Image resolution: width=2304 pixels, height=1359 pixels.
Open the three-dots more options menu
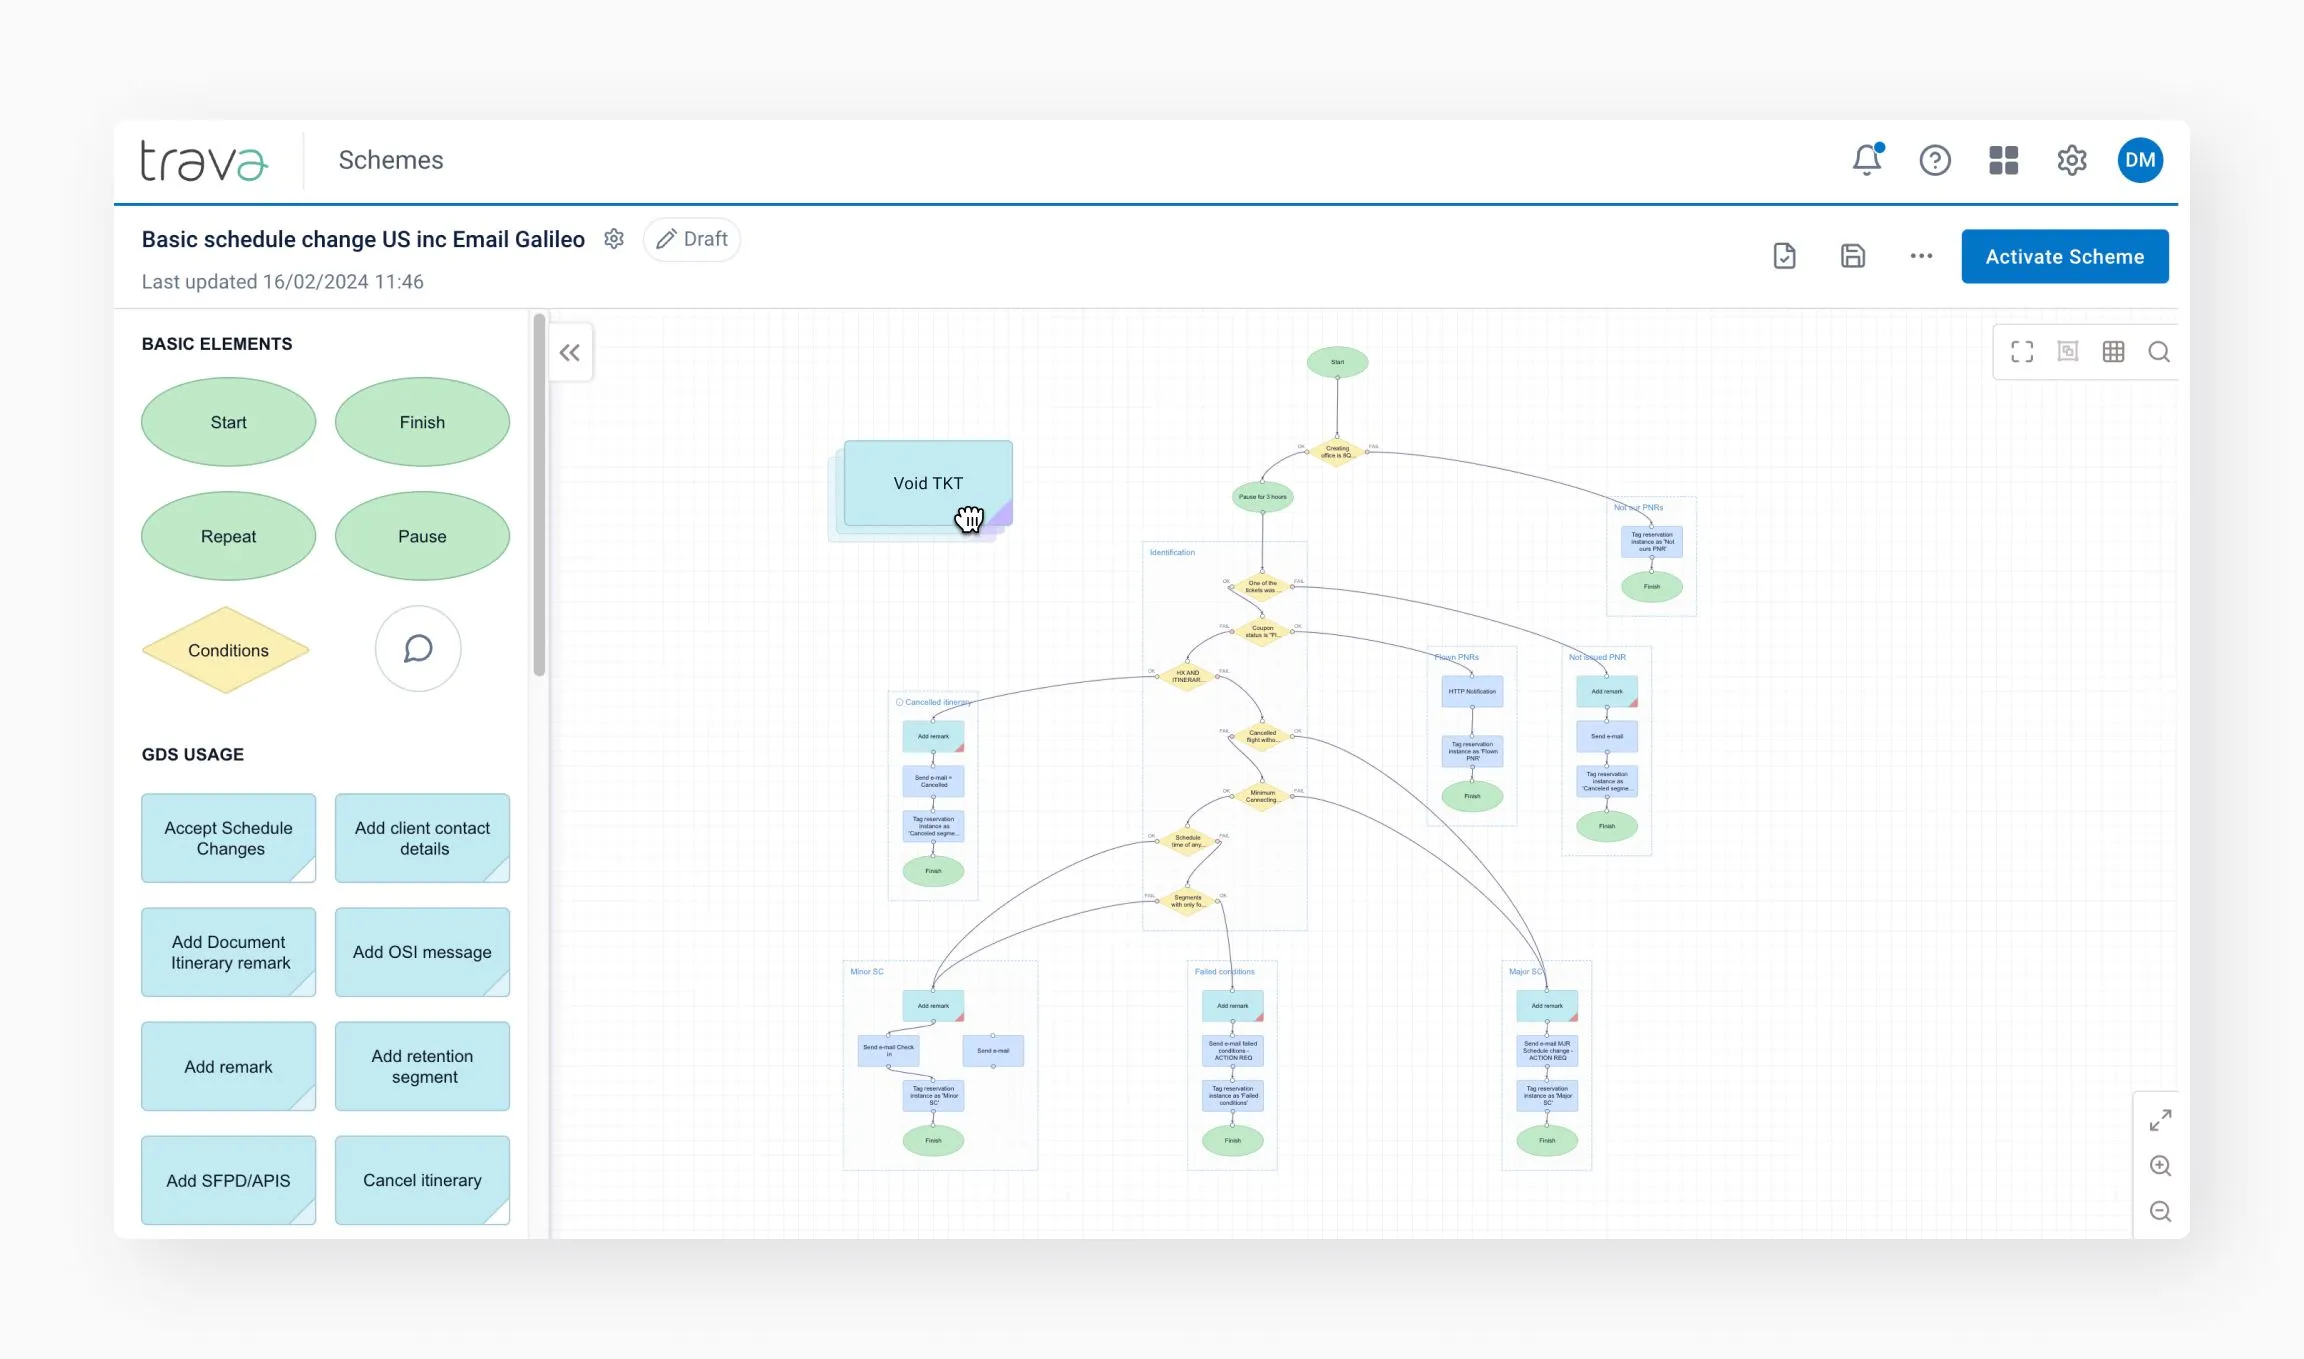coord(1920,256)
